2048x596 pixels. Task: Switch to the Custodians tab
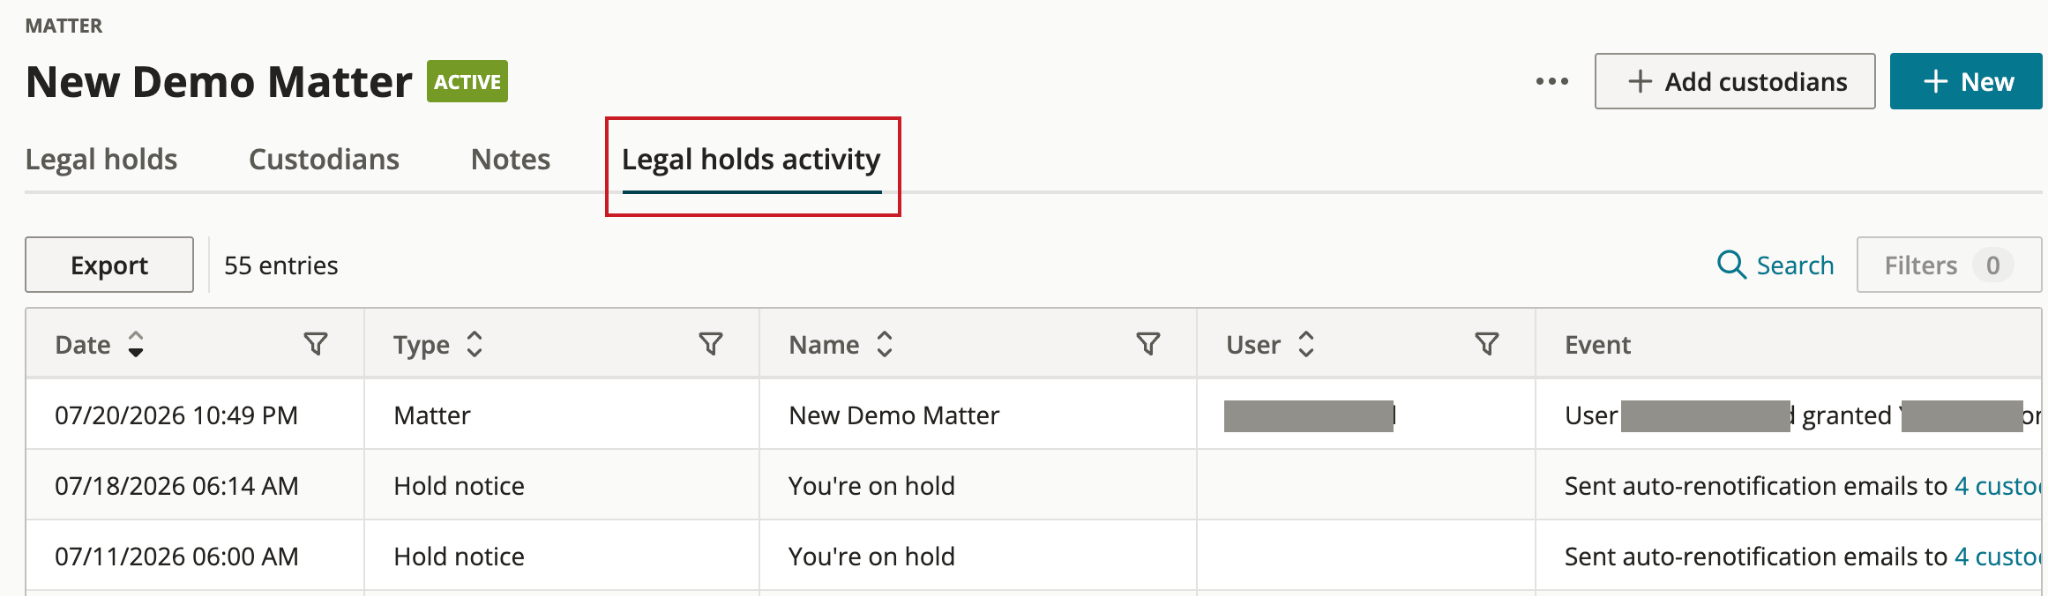(x=324, y=159)
